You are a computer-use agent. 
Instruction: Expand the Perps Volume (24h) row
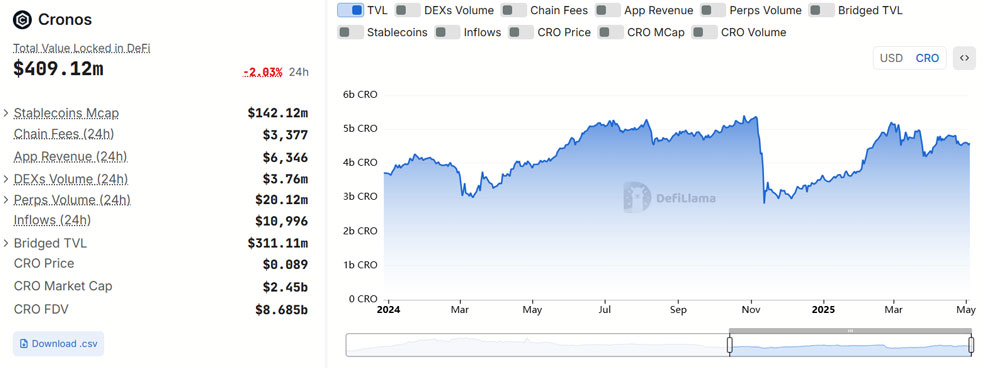pos(6,200)
